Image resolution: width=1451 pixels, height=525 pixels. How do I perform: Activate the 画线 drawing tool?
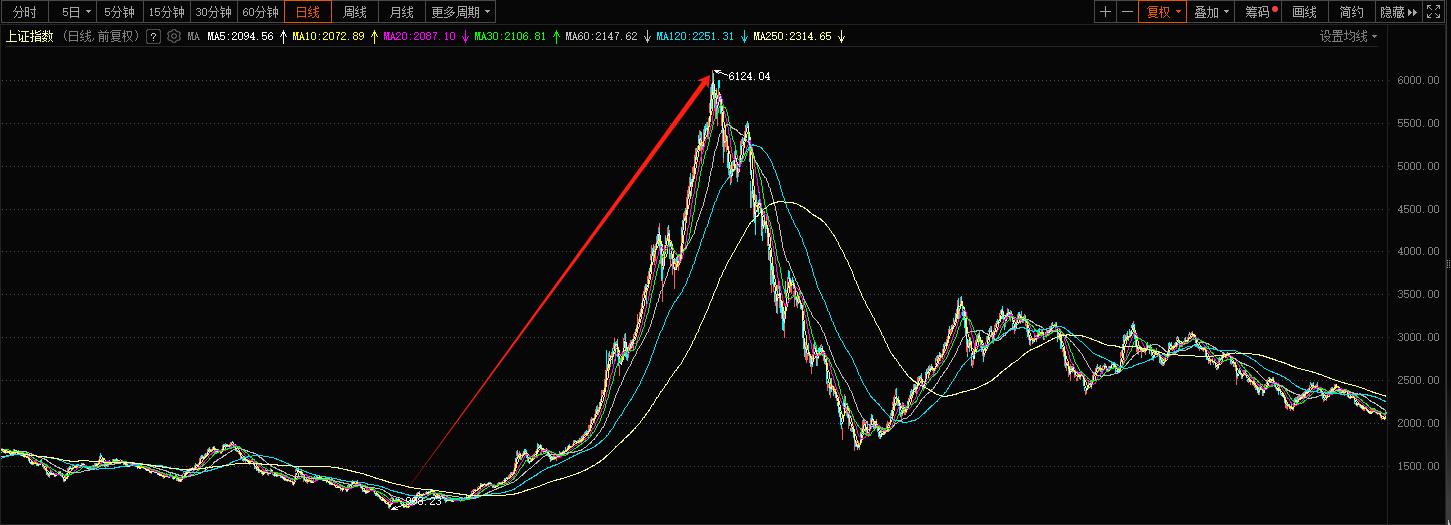point(1304,12)
